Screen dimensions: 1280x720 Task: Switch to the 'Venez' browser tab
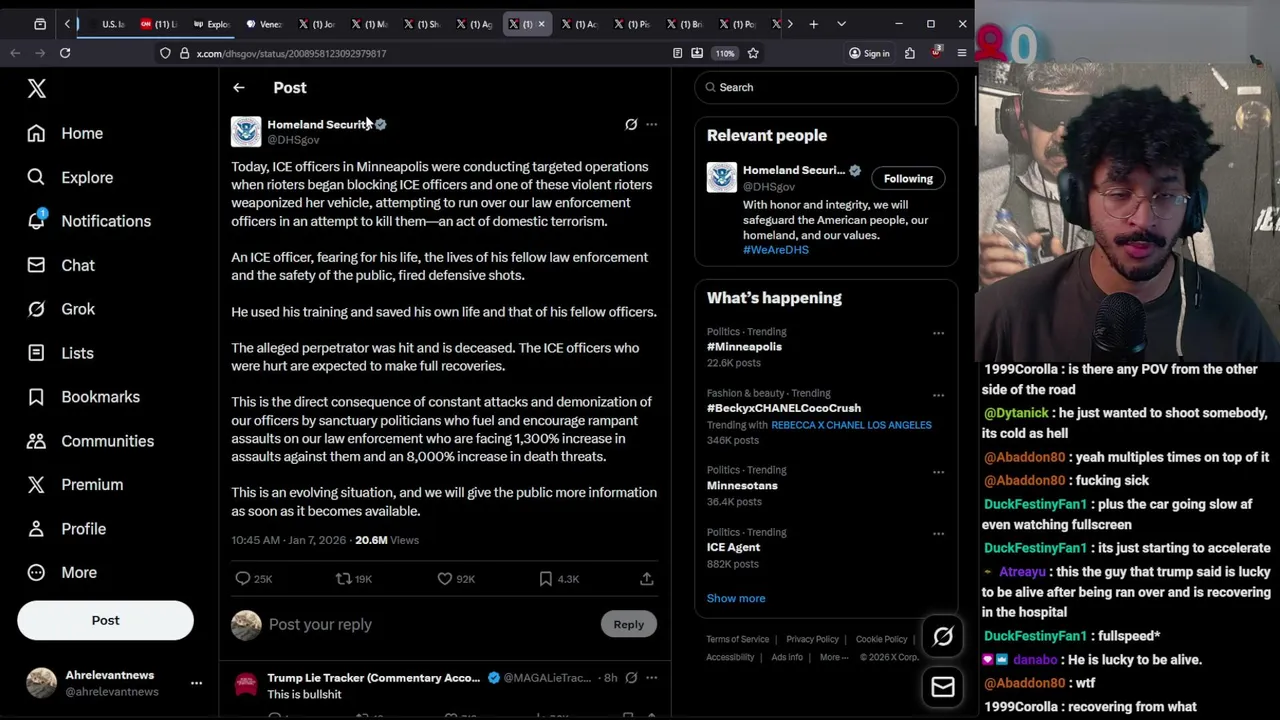tap(265, 24)
